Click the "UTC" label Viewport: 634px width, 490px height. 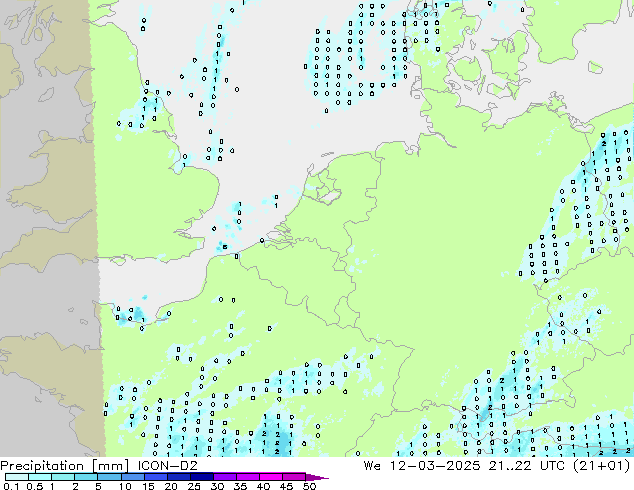(x=553, y=465)
